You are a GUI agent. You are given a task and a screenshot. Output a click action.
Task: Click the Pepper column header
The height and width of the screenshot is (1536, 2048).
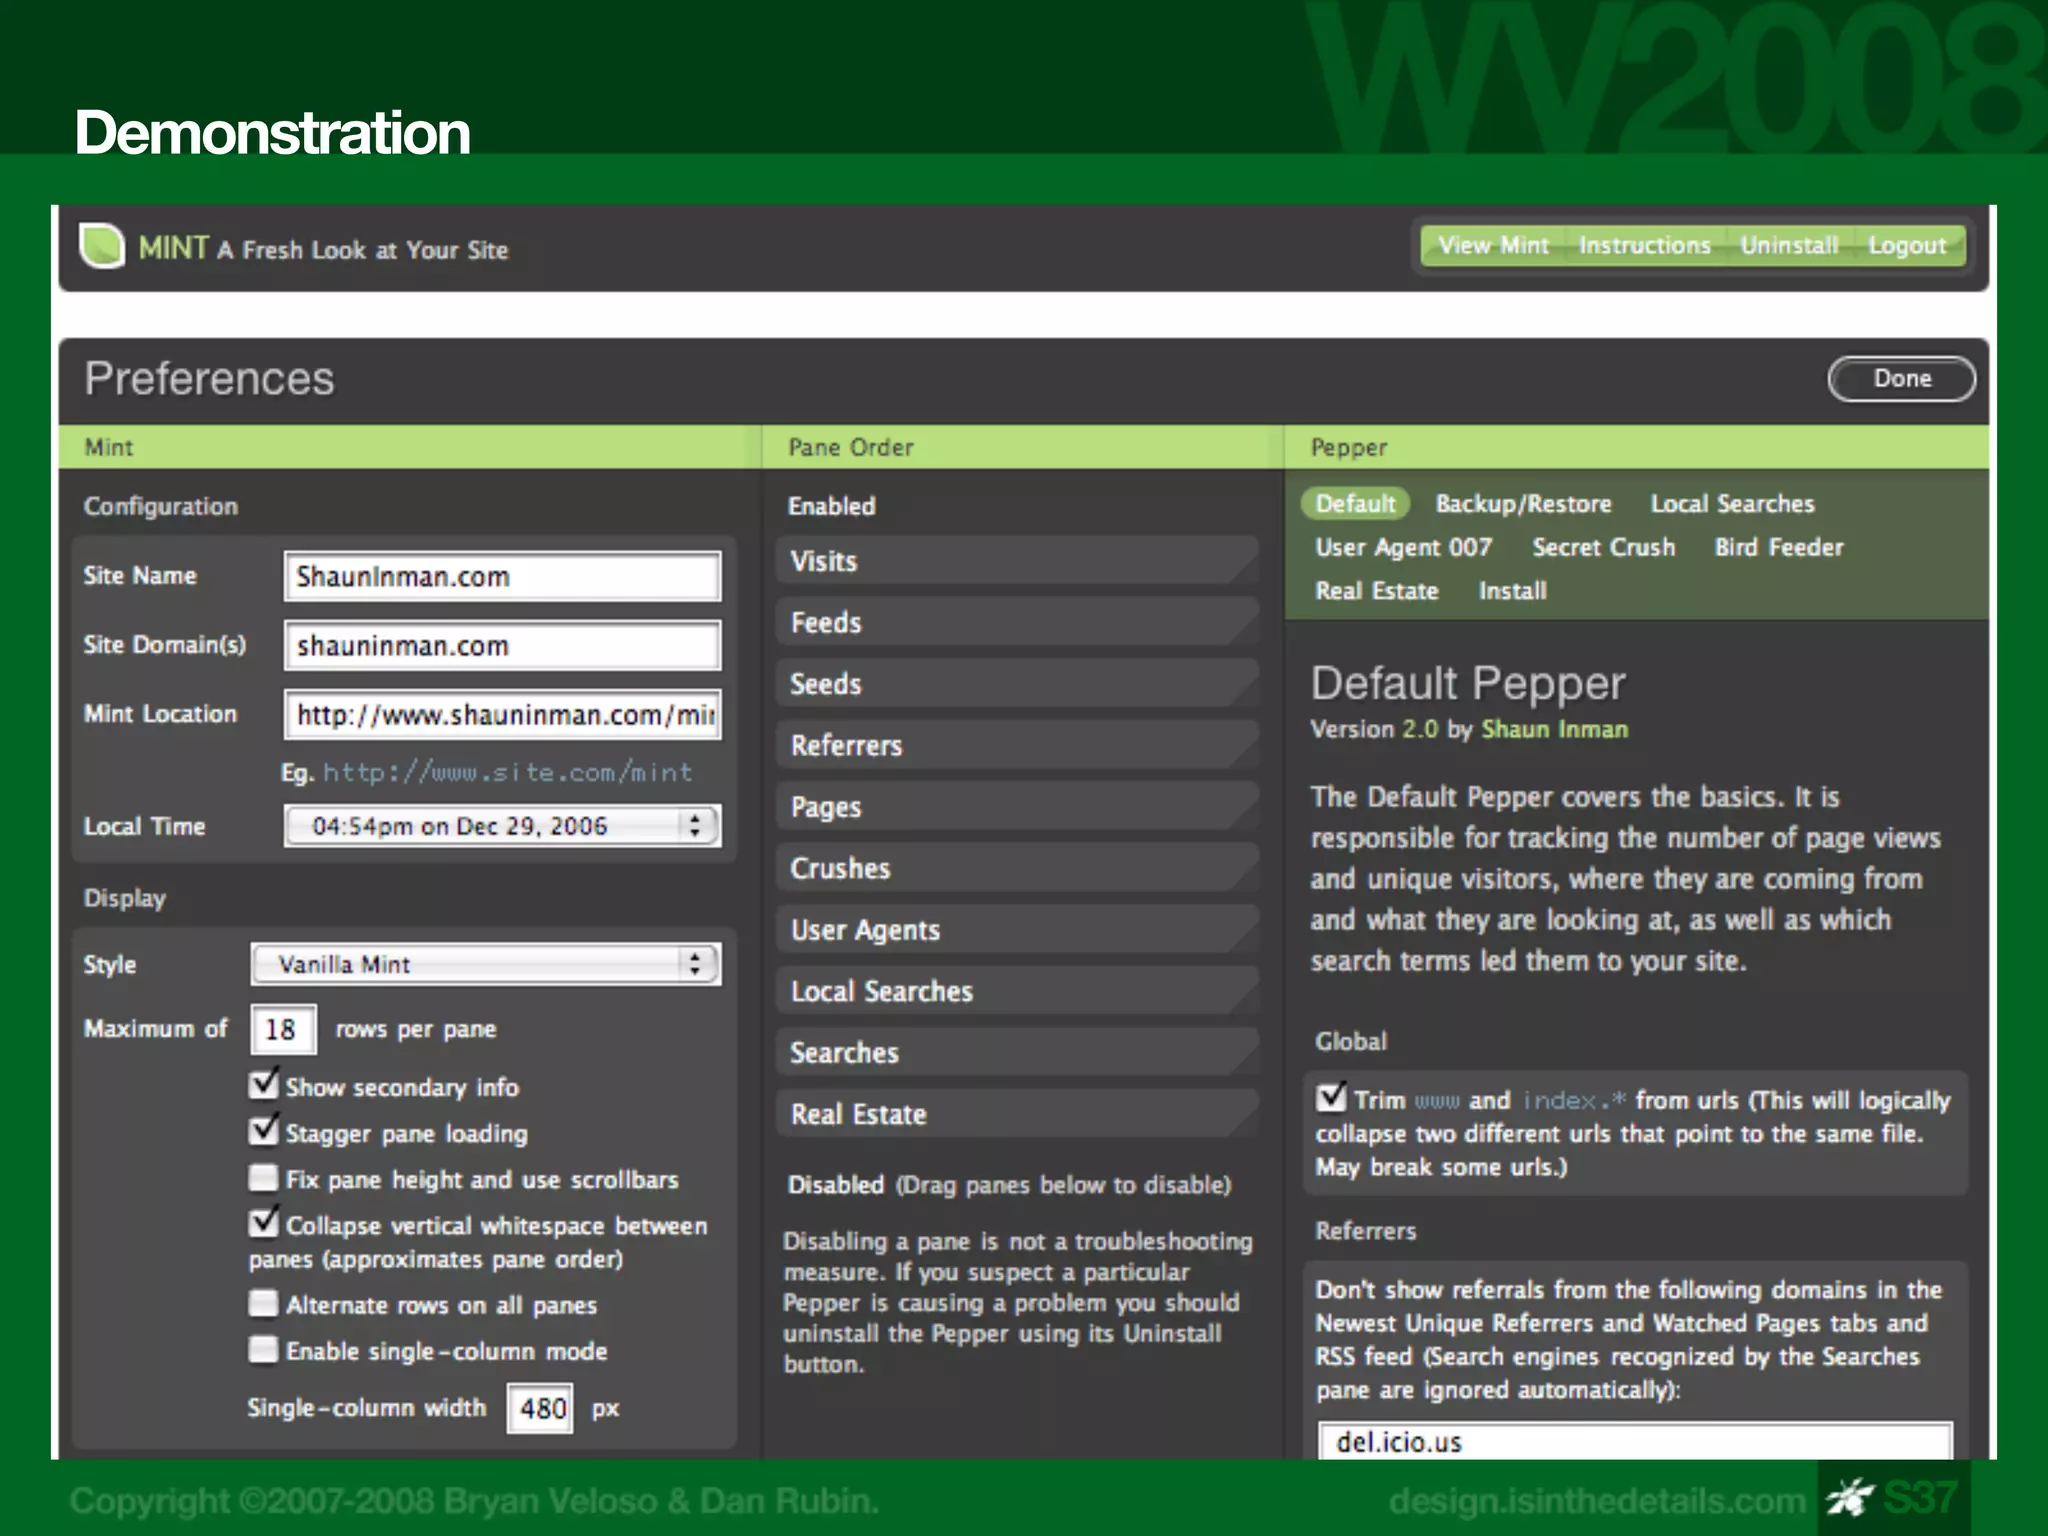pyautogui.click(x=1637, y=447)
